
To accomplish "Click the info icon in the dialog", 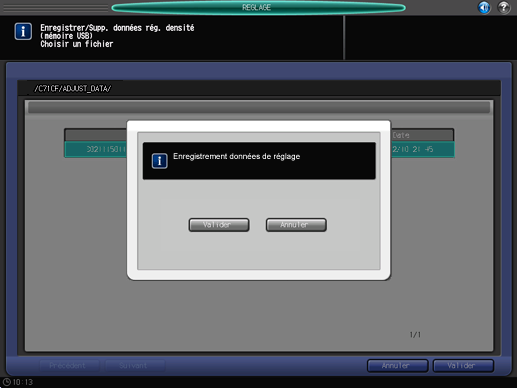I will coord(159,161).
